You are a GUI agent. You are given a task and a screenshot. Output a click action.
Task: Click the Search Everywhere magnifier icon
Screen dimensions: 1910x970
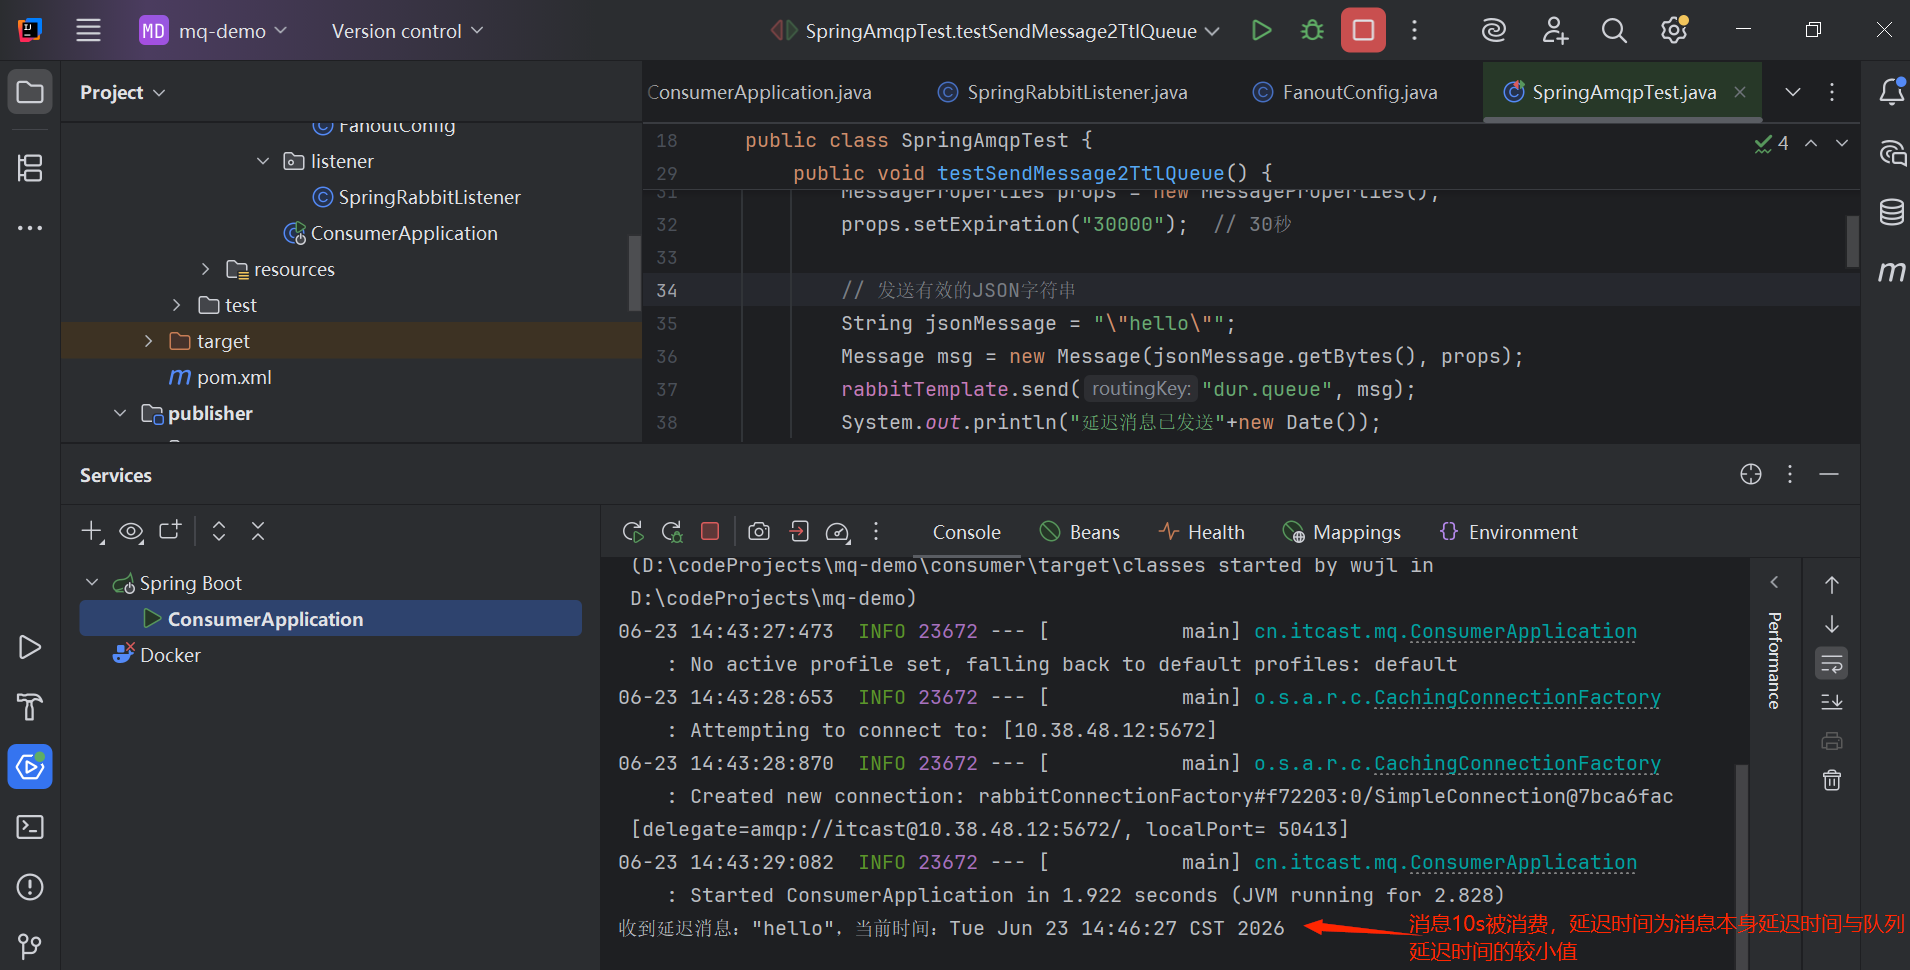click(x=1614, y=31)
